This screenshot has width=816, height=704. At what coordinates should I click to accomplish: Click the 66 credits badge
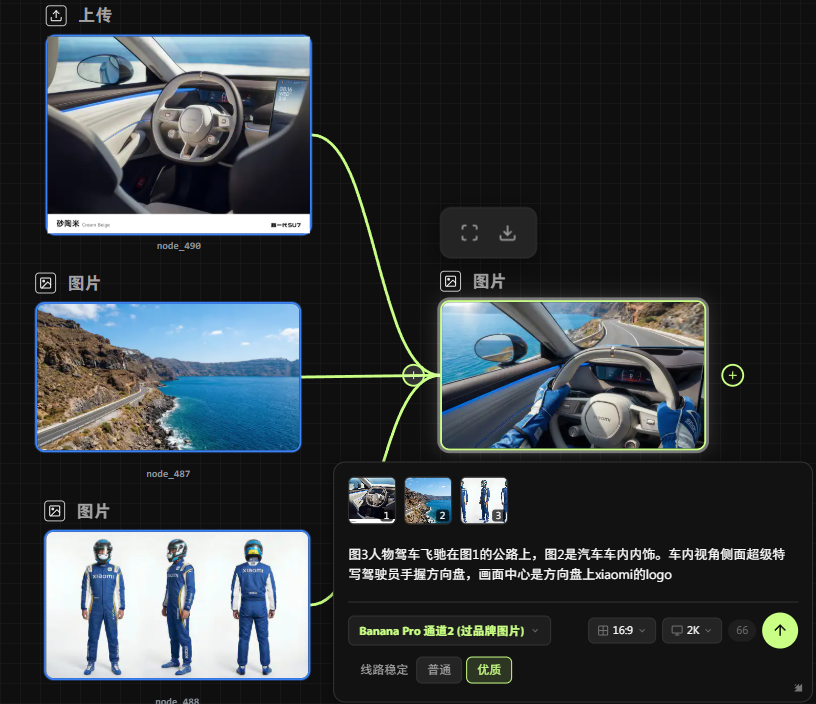[x=742, y=631]
